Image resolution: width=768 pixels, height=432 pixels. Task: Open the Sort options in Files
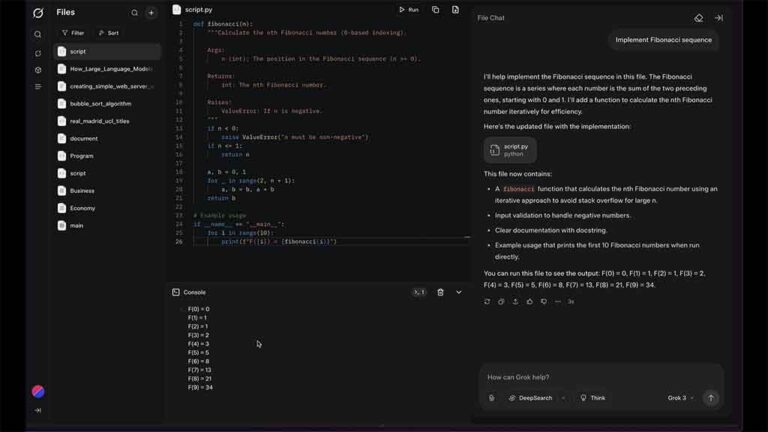click(x=108, y=33)
